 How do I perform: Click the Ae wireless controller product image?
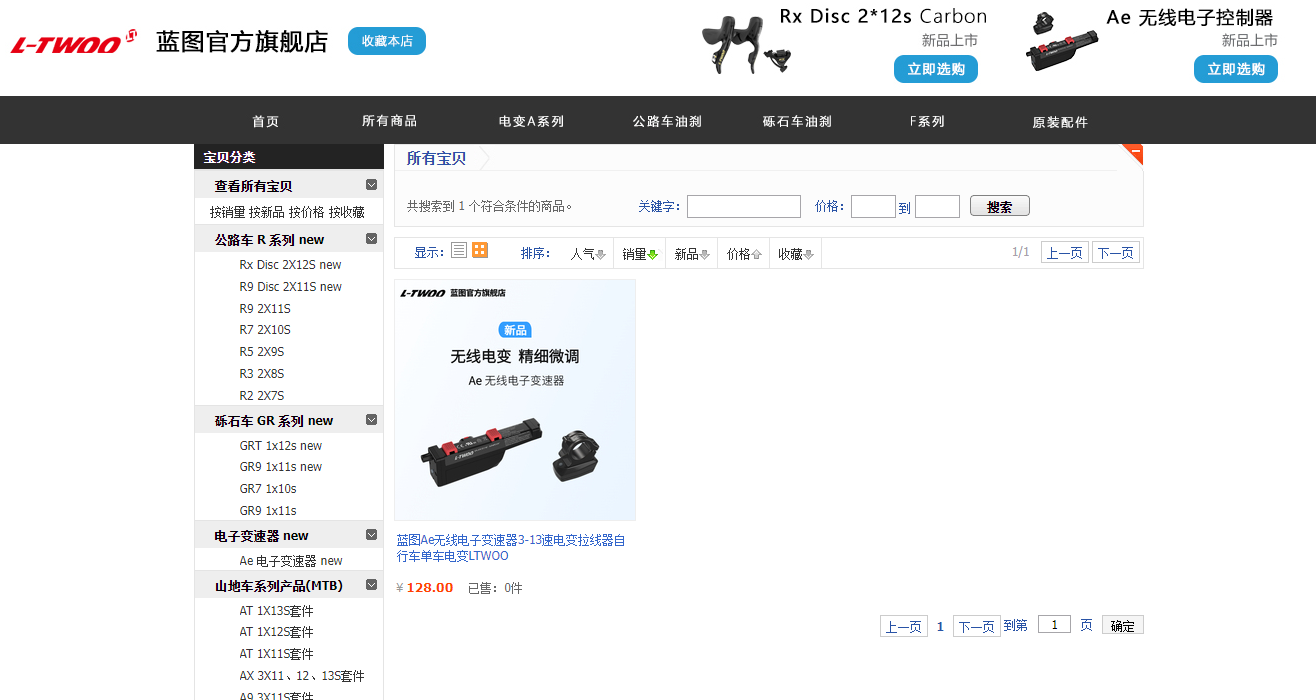(x=1061, y=45)
